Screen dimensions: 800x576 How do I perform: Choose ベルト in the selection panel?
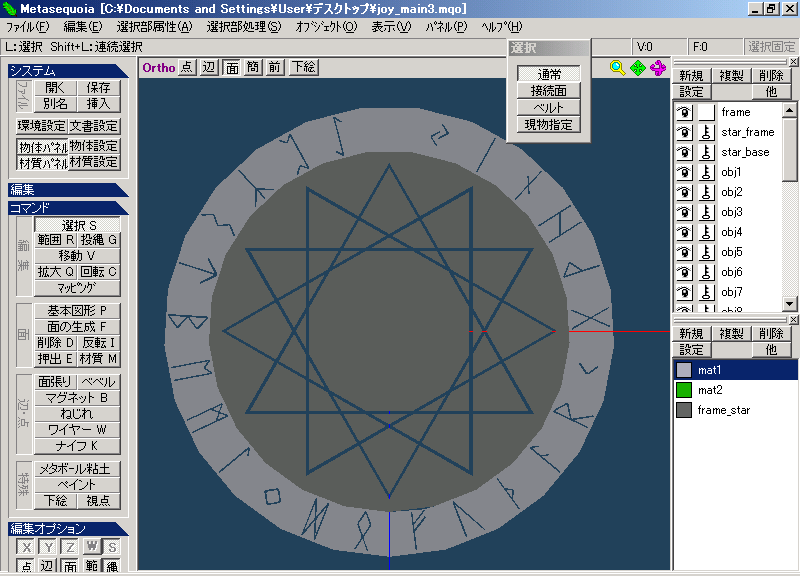pyautogui.click(x=548, y=108)
